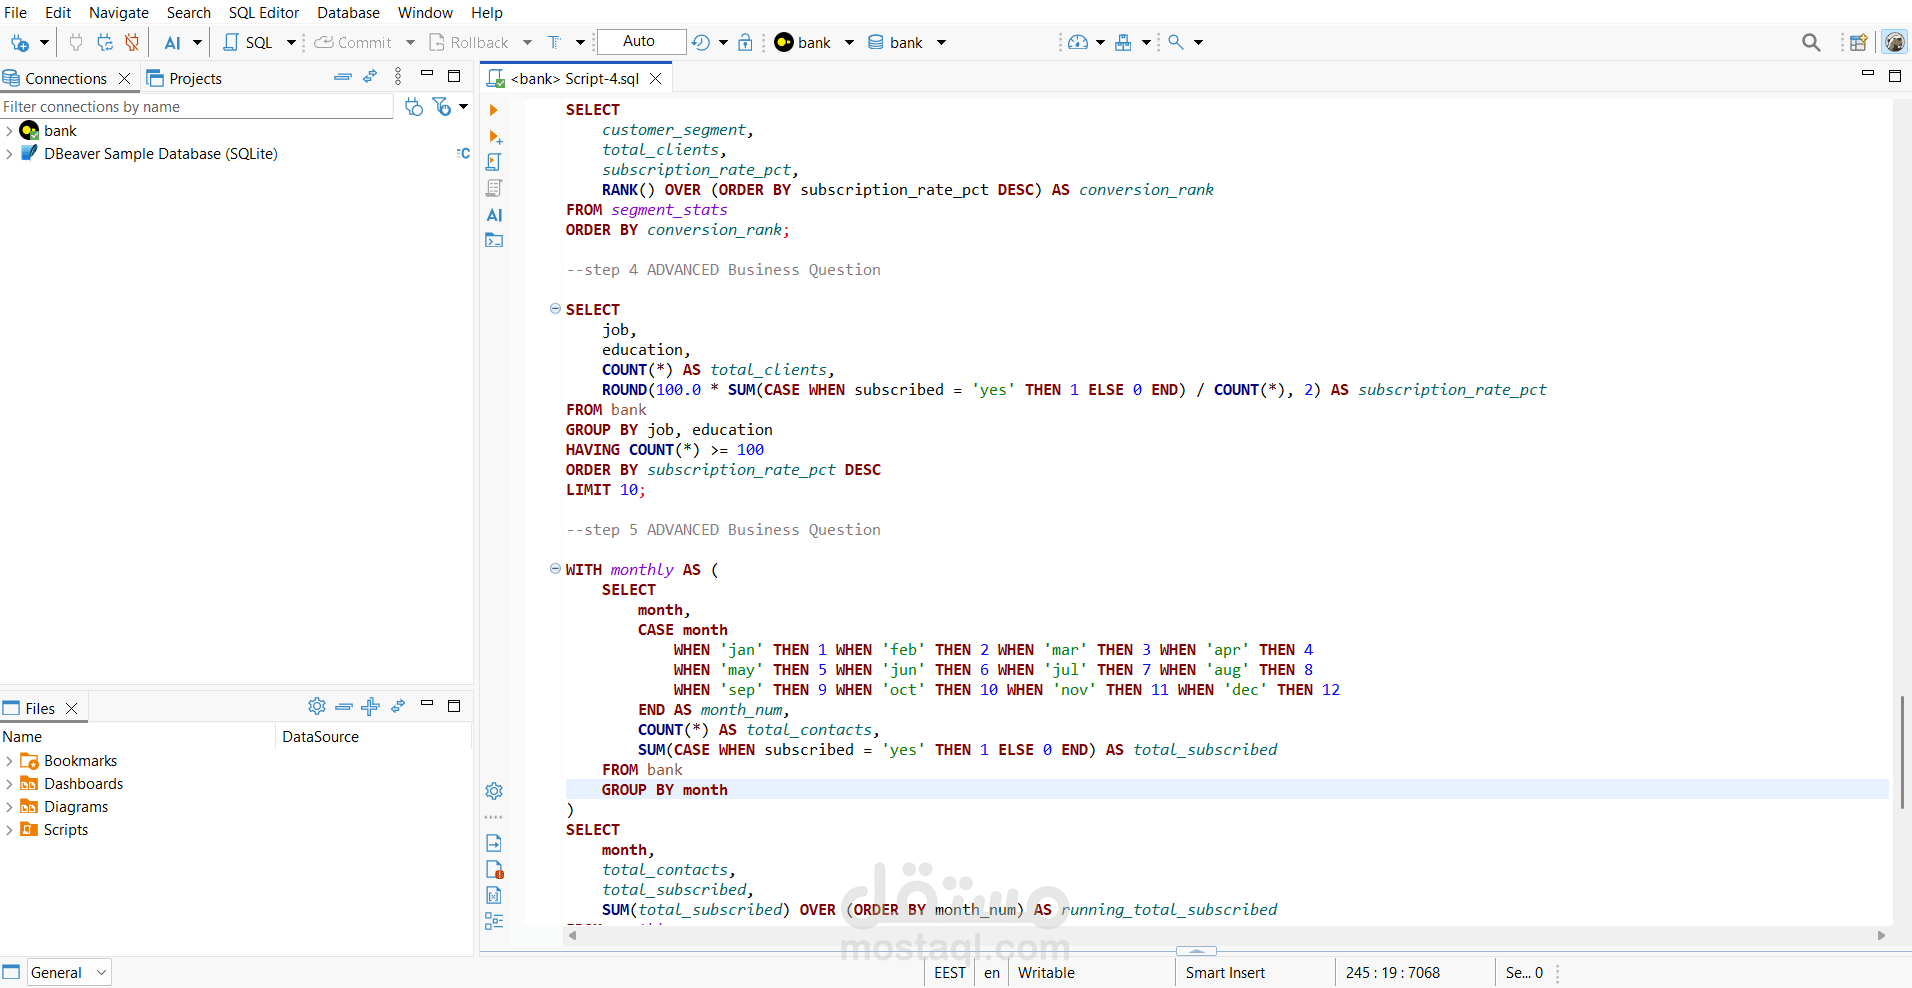The image size is (1912, 988).
Task: Click the blue boxes toolbar icon
Action: 1124,43
